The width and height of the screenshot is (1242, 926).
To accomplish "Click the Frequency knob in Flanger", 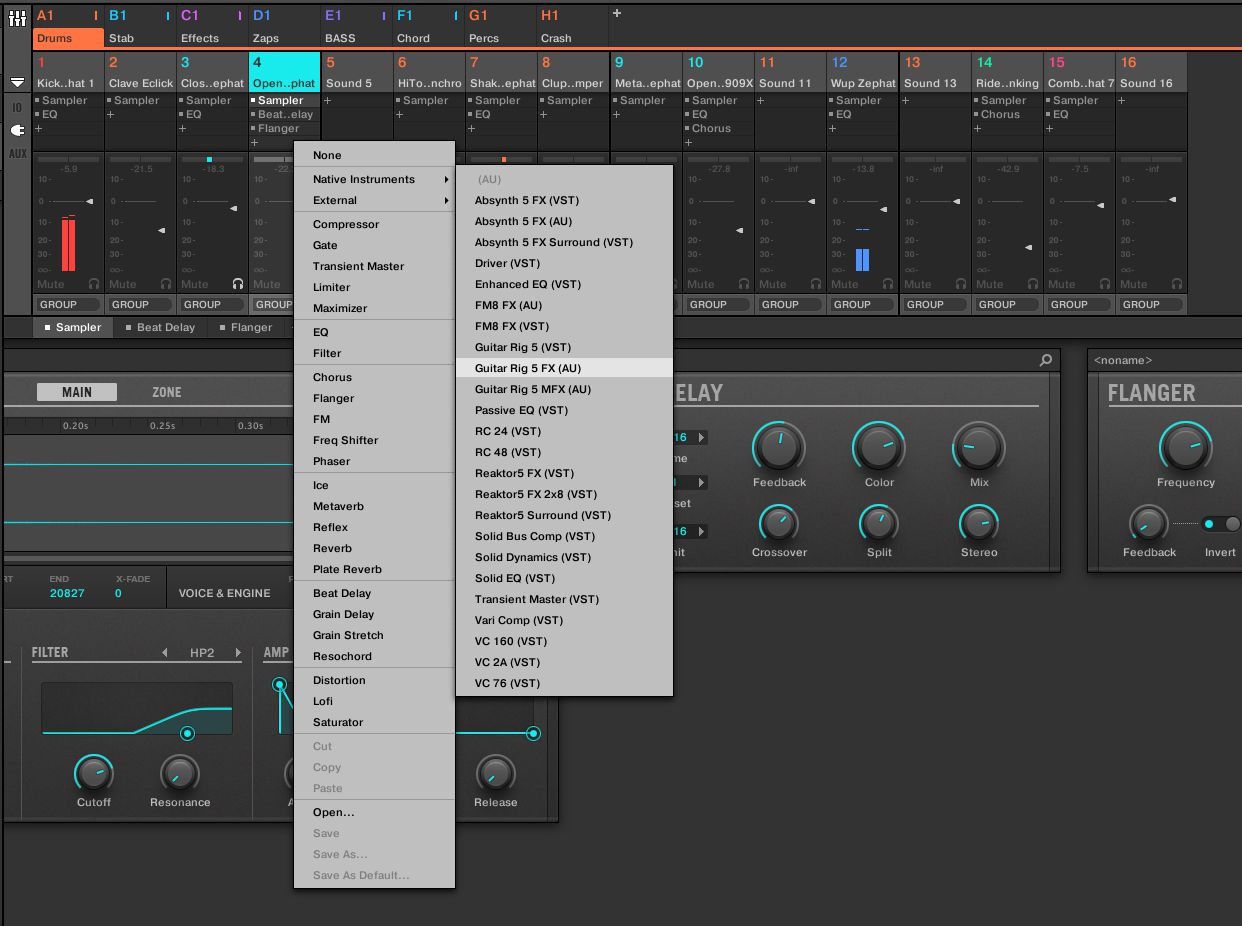I will pos(1185,447).
